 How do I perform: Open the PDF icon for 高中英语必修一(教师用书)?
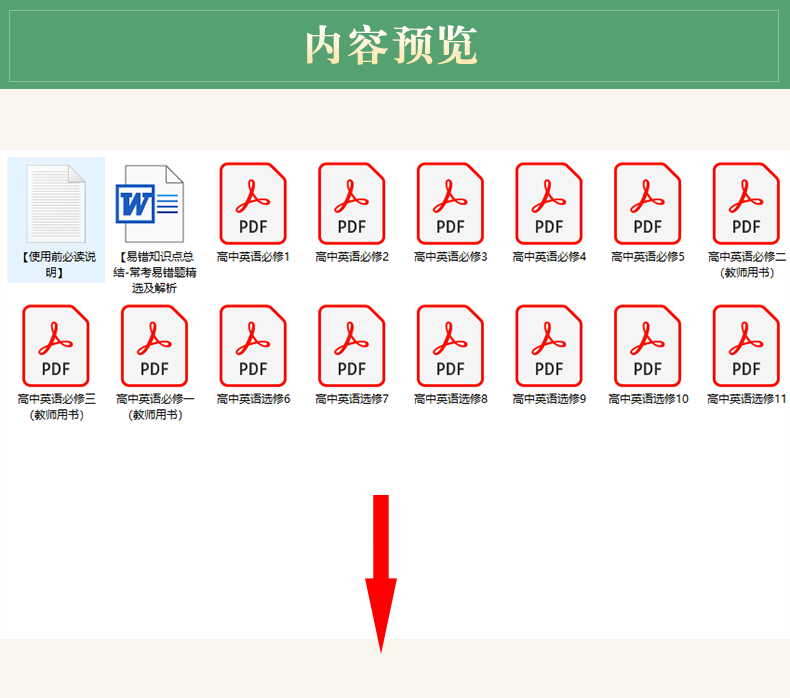pos(155,346)
